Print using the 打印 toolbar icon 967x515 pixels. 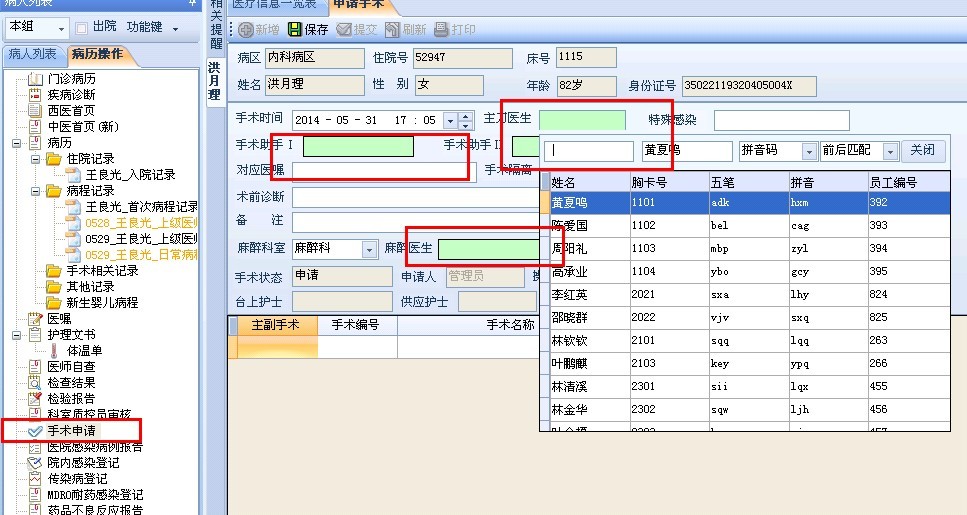(441, 29)
